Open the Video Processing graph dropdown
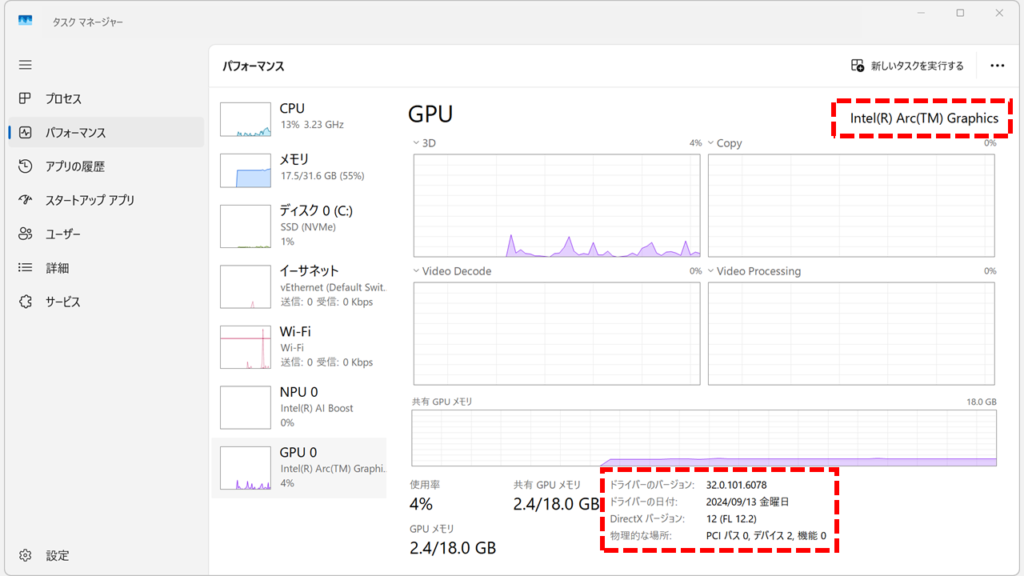The width and height of the screenshot is (1024, 576). tap(710, 271)
